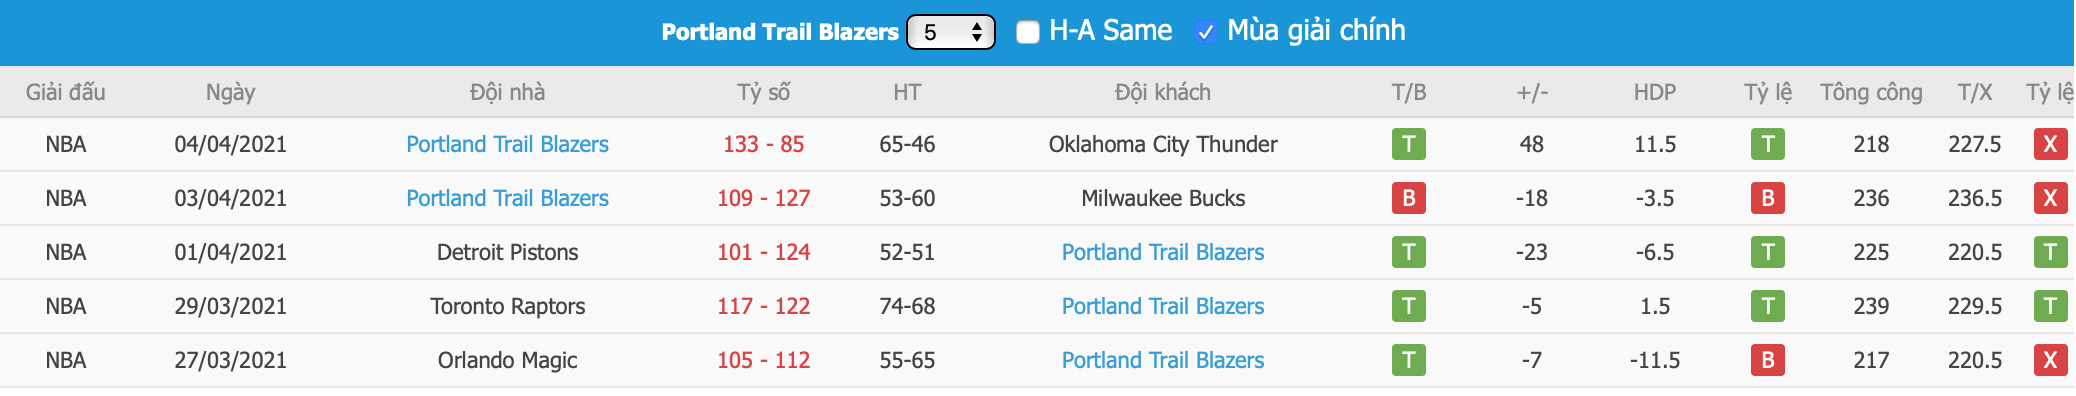The height and width of the screenshot is (396, 2076).
Task: Click red X badge in Orlando Magic row
Action: tap(2050, 360)
